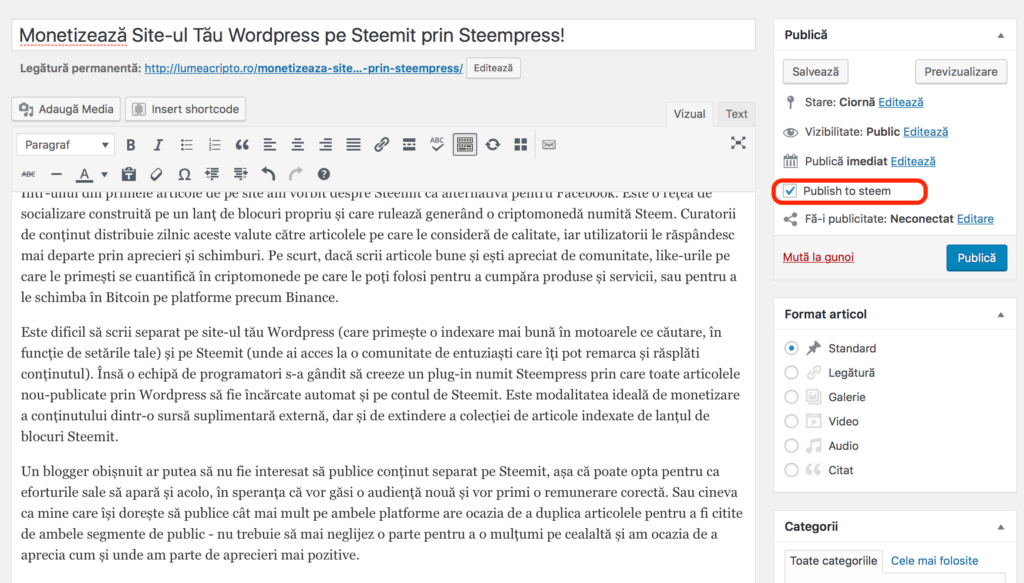Image resolution: width=1024 pixels, height=583 pixels.
Task: Align text left
Action: click(x=270, y=145)
